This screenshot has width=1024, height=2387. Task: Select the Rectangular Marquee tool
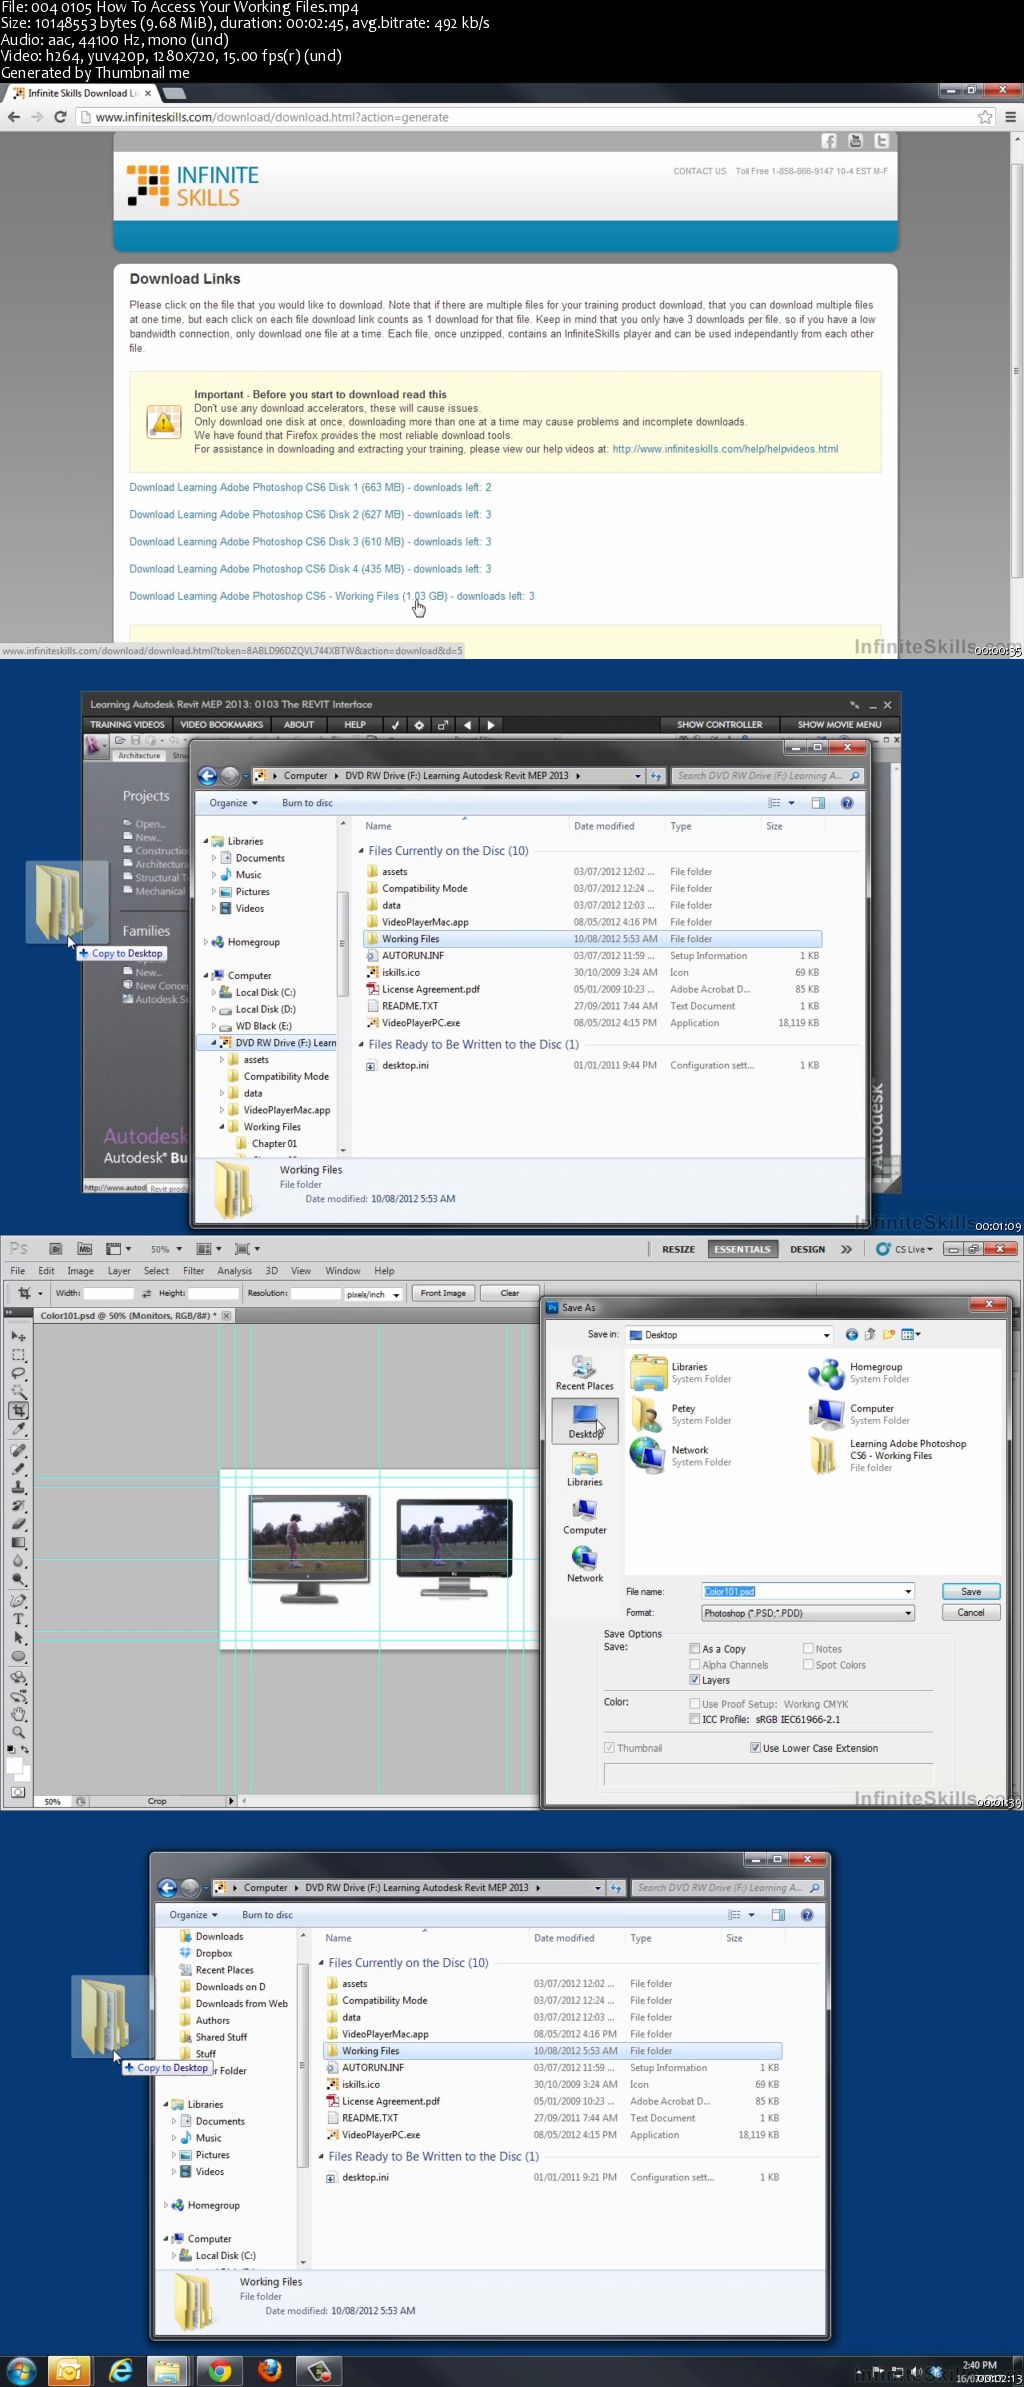tap(18, 1355)
